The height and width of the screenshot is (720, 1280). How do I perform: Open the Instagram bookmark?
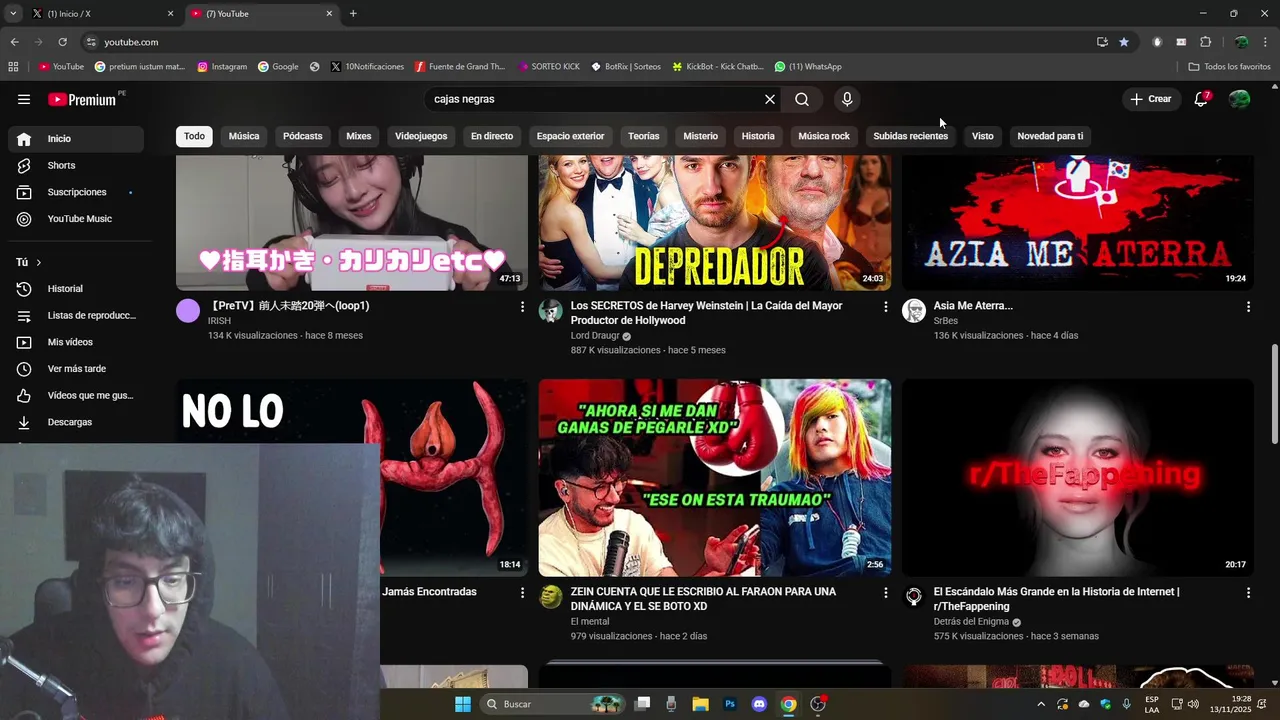[x=222, y=67]
